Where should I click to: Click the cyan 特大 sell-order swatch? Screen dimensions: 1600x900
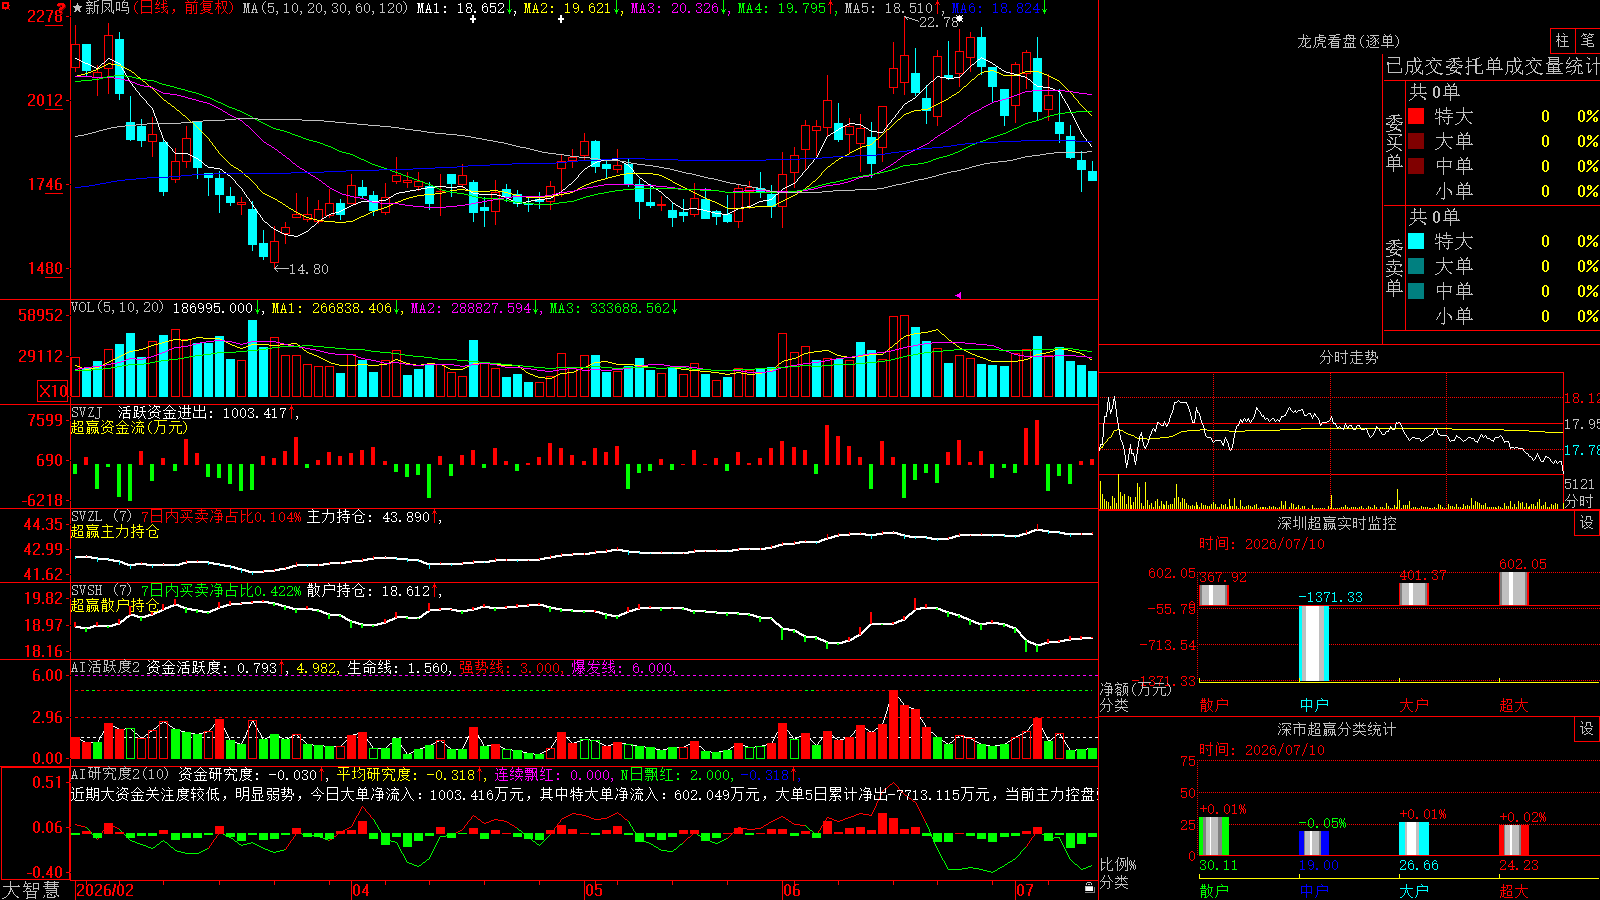coord(1416,241)
